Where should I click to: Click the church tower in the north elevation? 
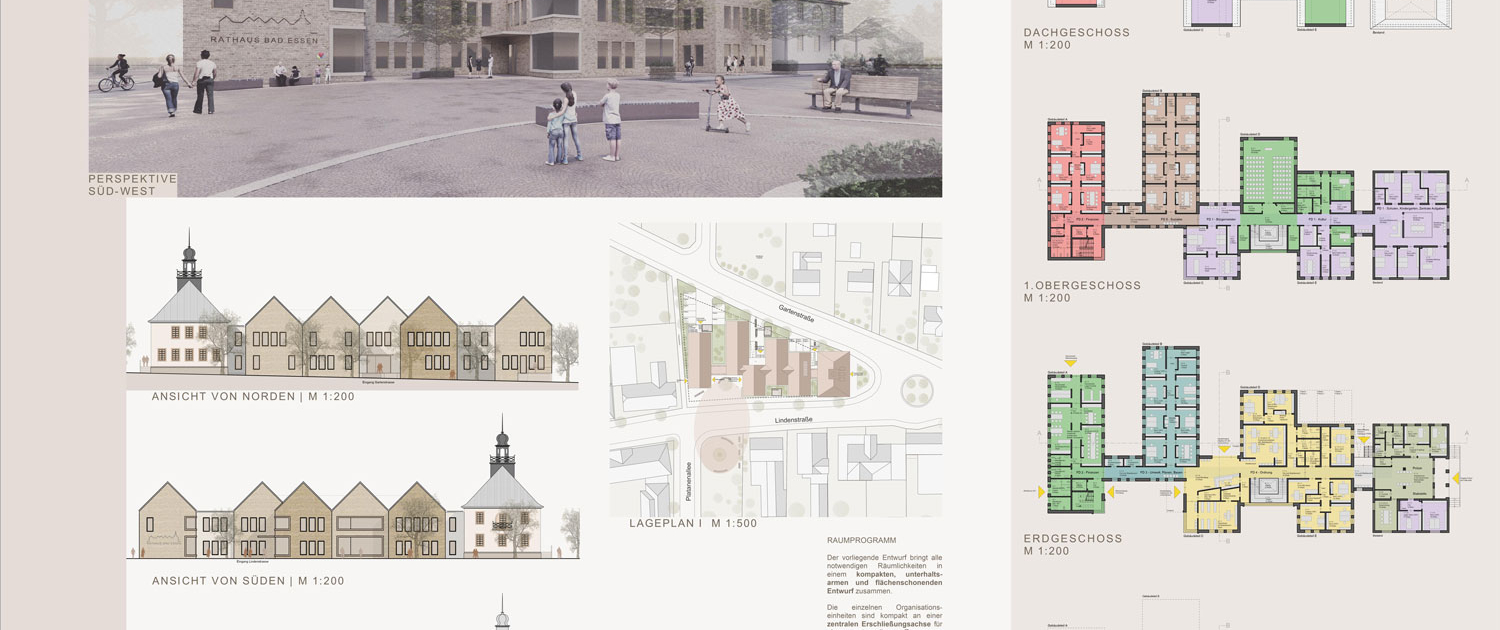coord(189,262)
